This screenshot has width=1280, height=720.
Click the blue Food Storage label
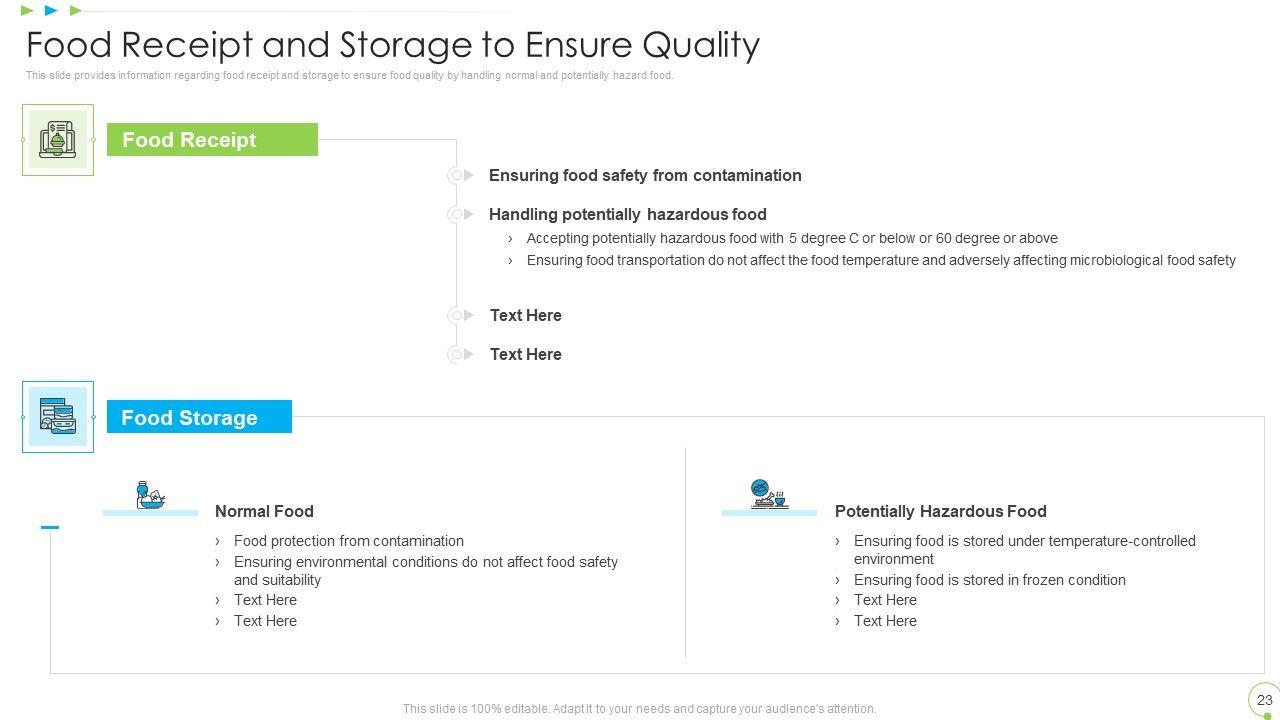pos(199,417)
